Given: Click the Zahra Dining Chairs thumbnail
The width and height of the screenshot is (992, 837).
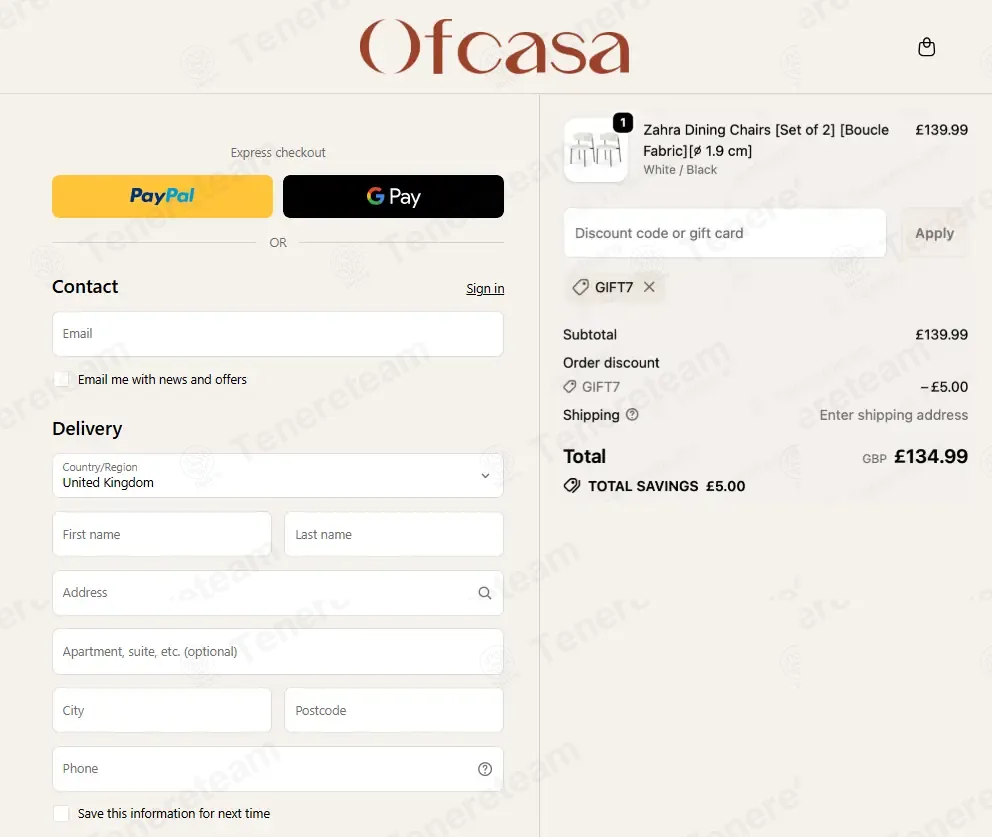Looking at the screenshot, I should coord(596,150).
